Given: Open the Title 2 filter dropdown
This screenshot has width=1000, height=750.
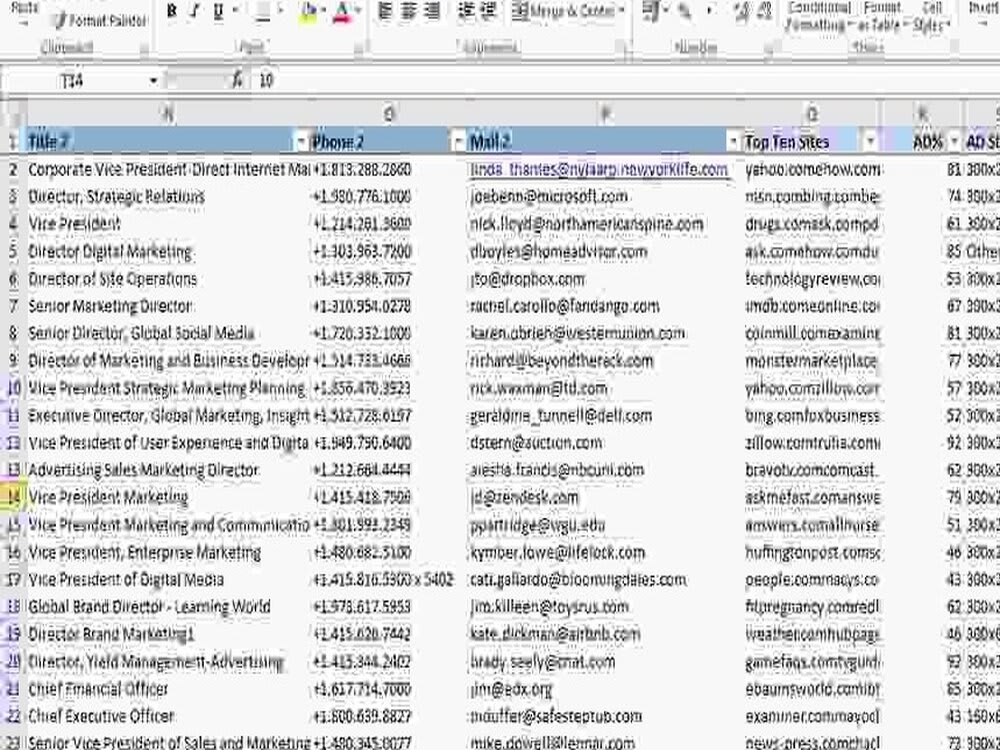Looking at the screenshot, I should [x=301, y=142].
